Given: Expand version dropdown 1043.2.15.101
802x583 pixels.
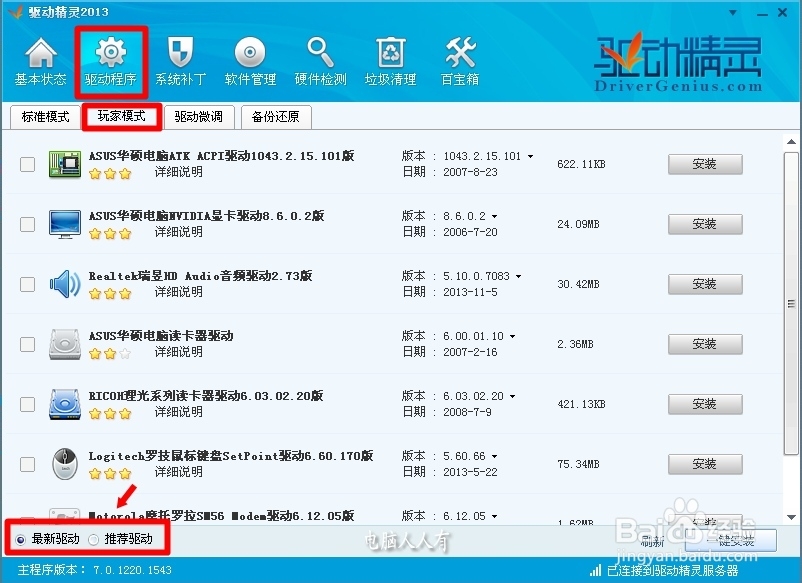Looking at the screenshot, I should click(530, 156).
